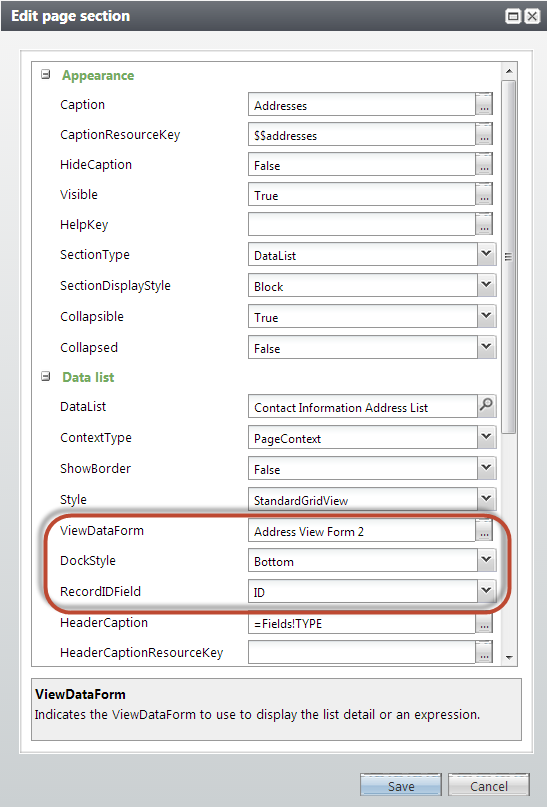Image resolution: width=547 pixels, height=807 pixels.
Task: Open the ShowBorder value dropdown
Action: point(486,468)
